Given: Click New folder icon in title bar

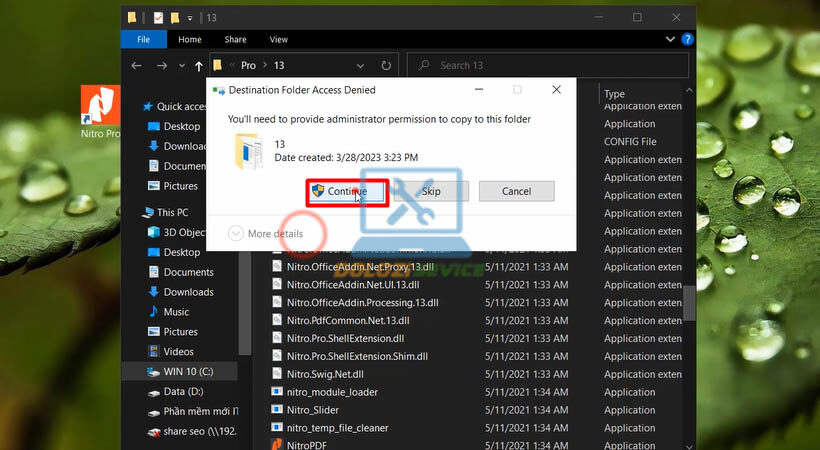Looking at the screenshot, I should coord(175,18).
